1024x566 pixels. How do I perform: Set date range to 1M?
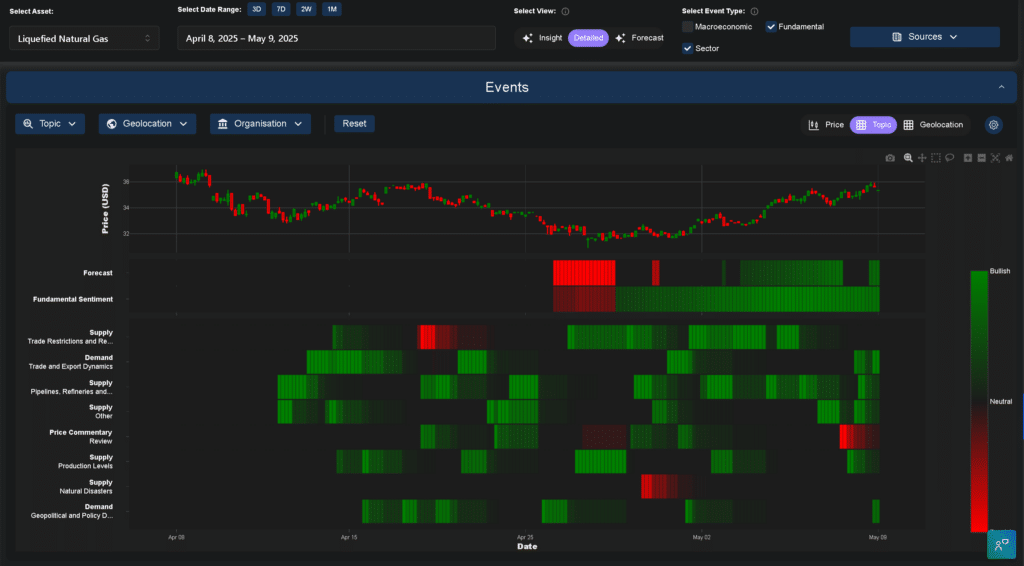[332, 9]
